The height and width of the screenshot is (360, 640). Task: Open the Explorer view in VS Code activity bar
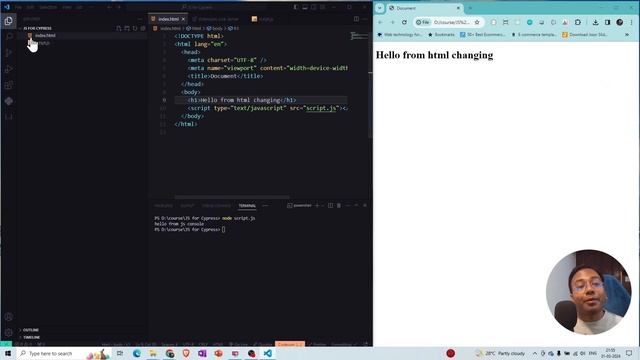tap(9, 21)
